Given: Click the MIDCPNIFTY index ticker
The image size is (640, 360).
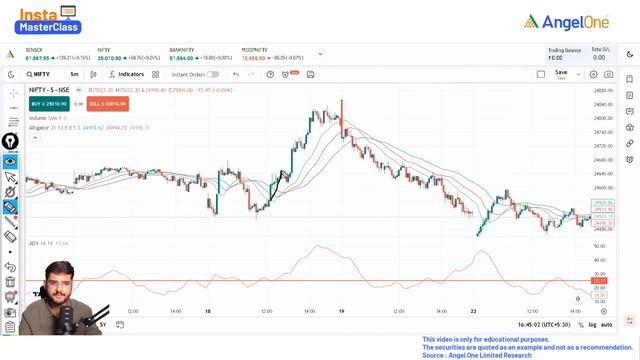Looking at the screenshot, I should tap(272, 54).
